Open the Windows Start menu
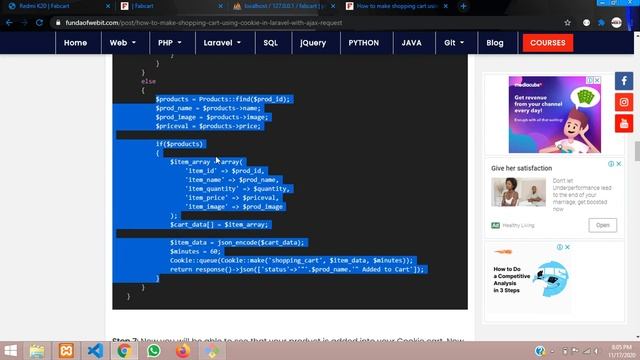The height and width of the screenshot is (360, 640). (x=10, y=351)
